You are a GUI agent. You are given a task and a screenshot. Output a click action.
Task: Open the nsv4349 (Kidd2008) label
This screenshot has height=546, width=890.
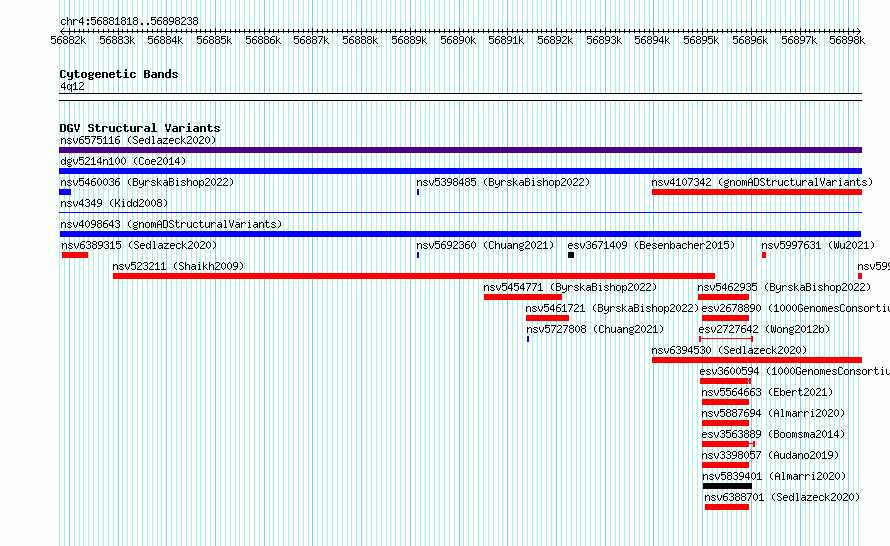pyautogui.click(x=114, y=203)
